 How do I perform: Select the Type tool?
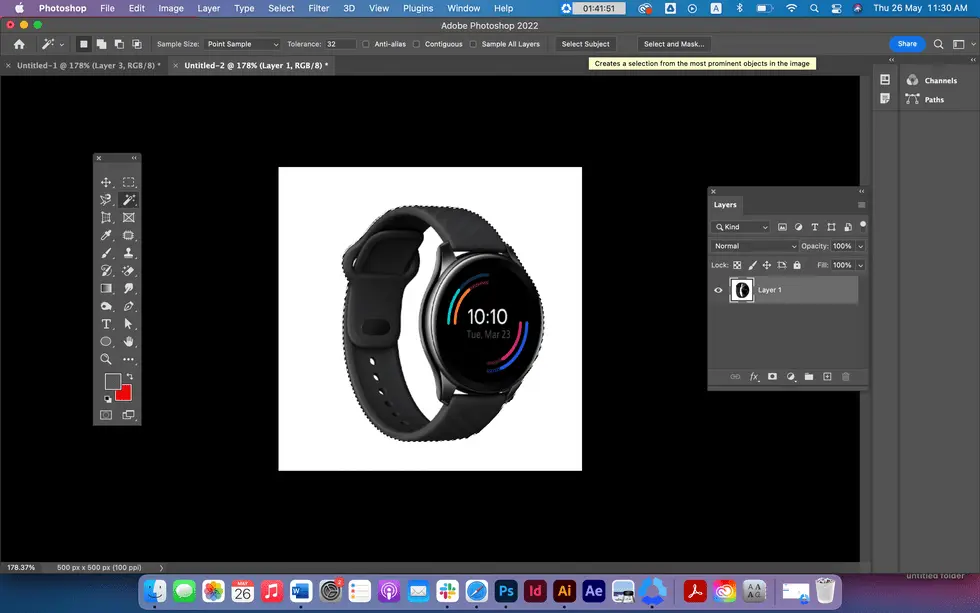(104, 323)
